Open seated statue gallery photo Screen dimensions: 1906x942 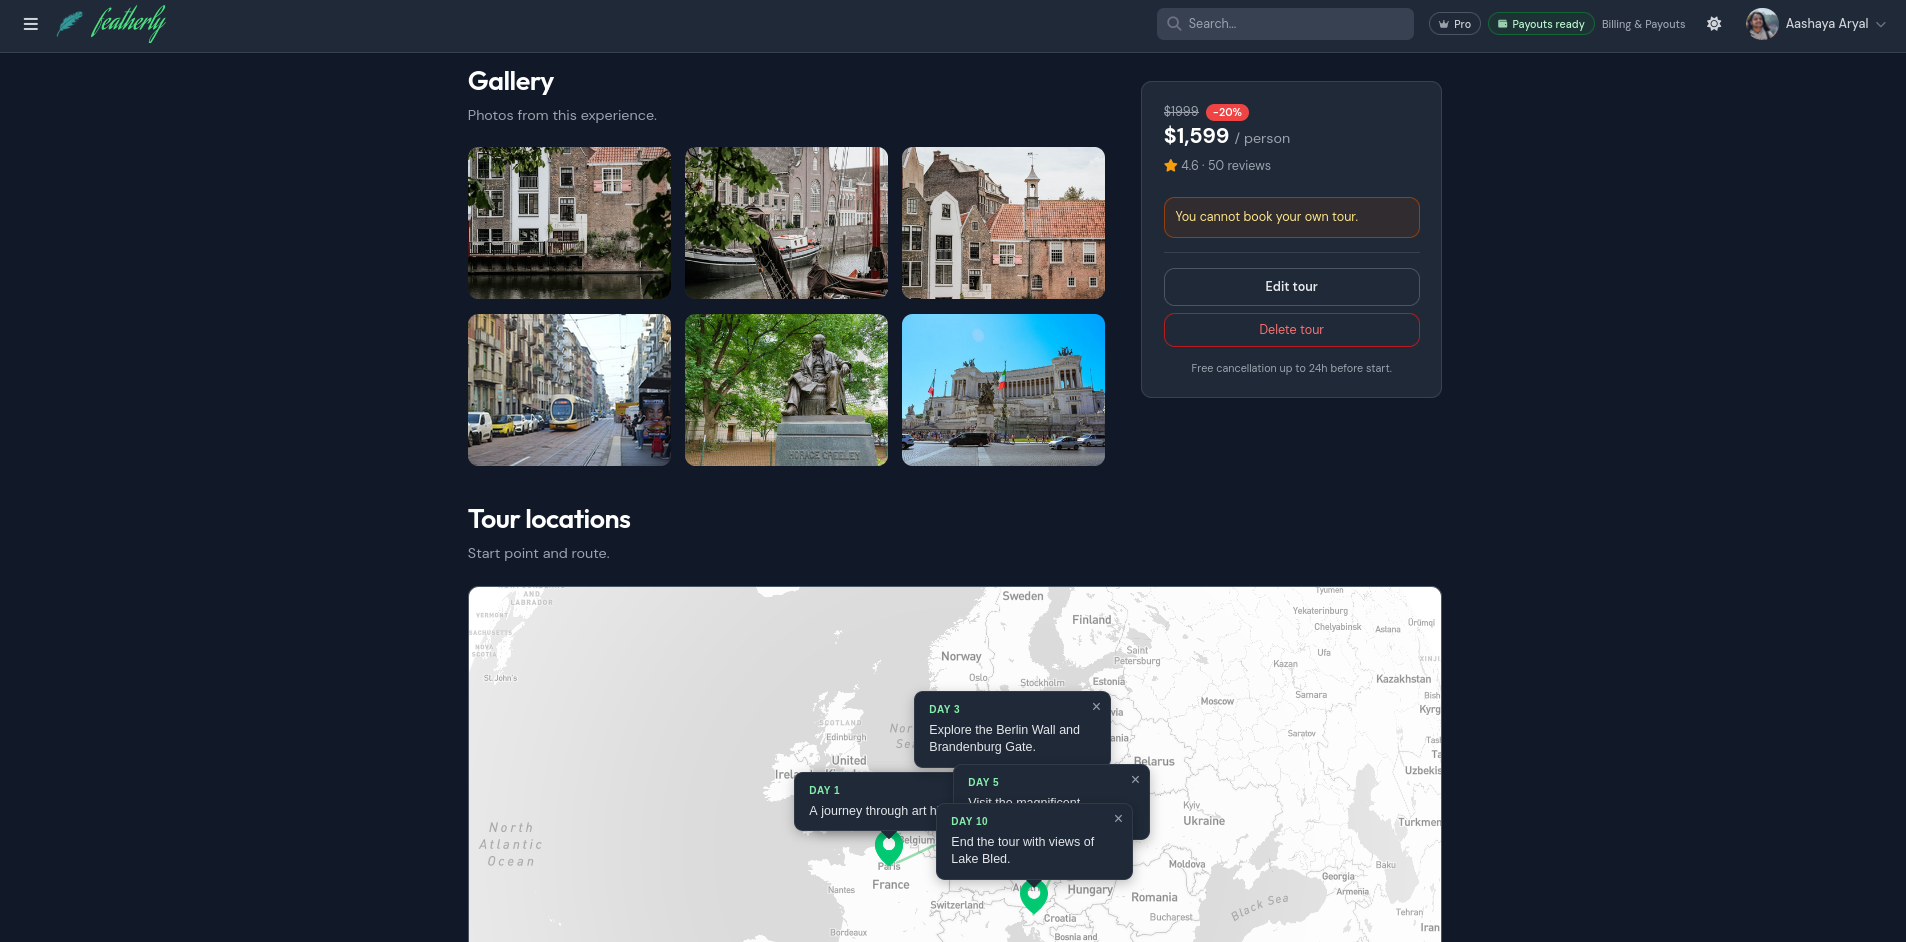[x=786, y=390]
